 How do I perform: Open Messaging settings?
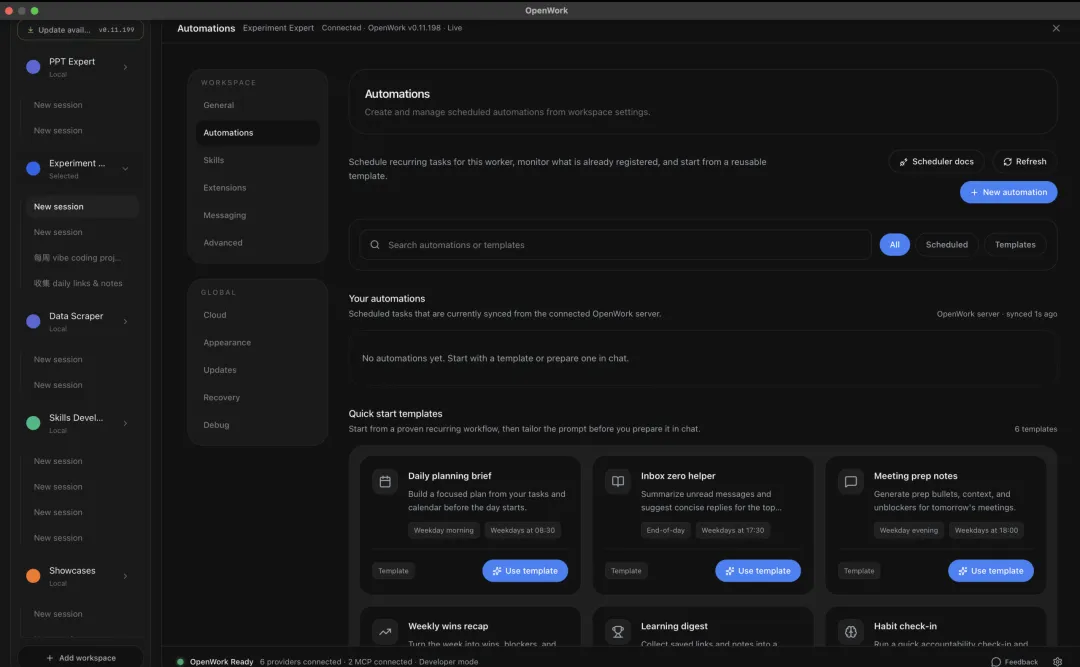258,215
